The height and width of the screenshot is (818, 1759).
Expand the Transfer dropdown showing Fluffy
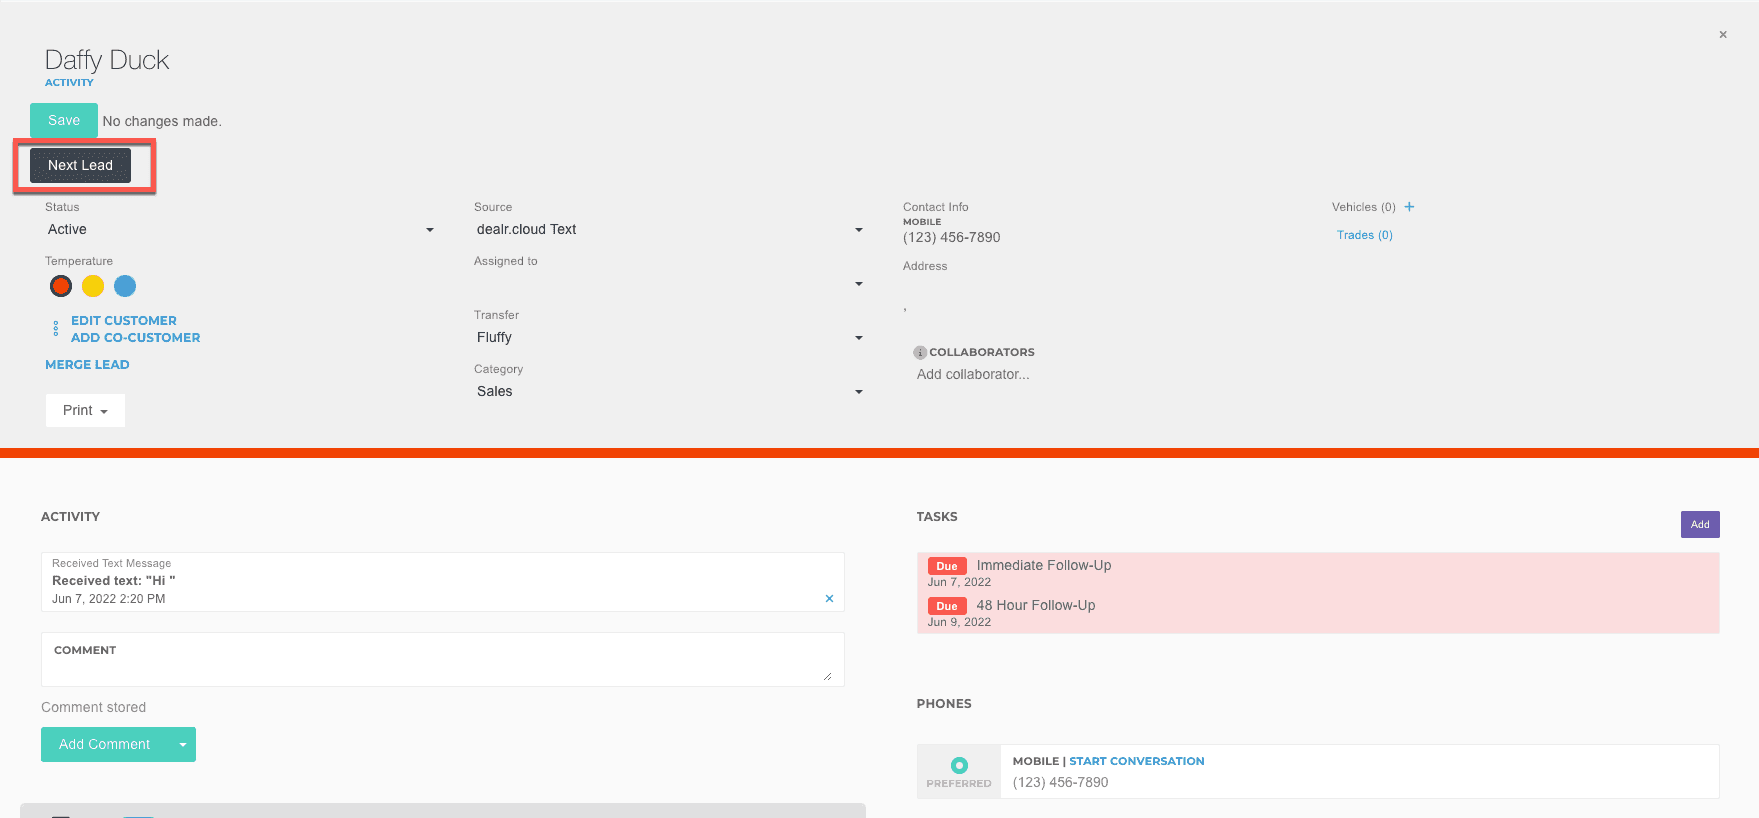click(x=668, y=338)
